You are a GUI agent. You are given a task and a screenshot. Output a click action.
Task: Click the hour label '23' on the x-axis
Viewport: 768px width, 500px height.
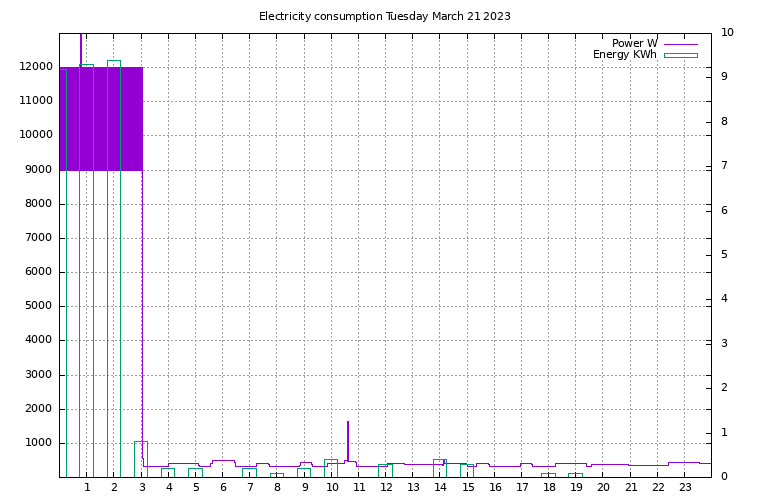click(685, 487)
